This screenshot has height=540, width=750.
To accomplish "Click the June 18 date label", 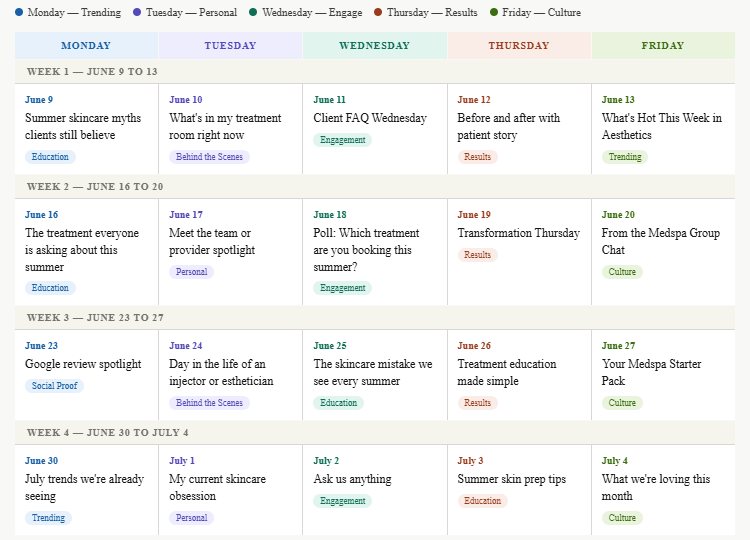I will [x=330, y=215].
